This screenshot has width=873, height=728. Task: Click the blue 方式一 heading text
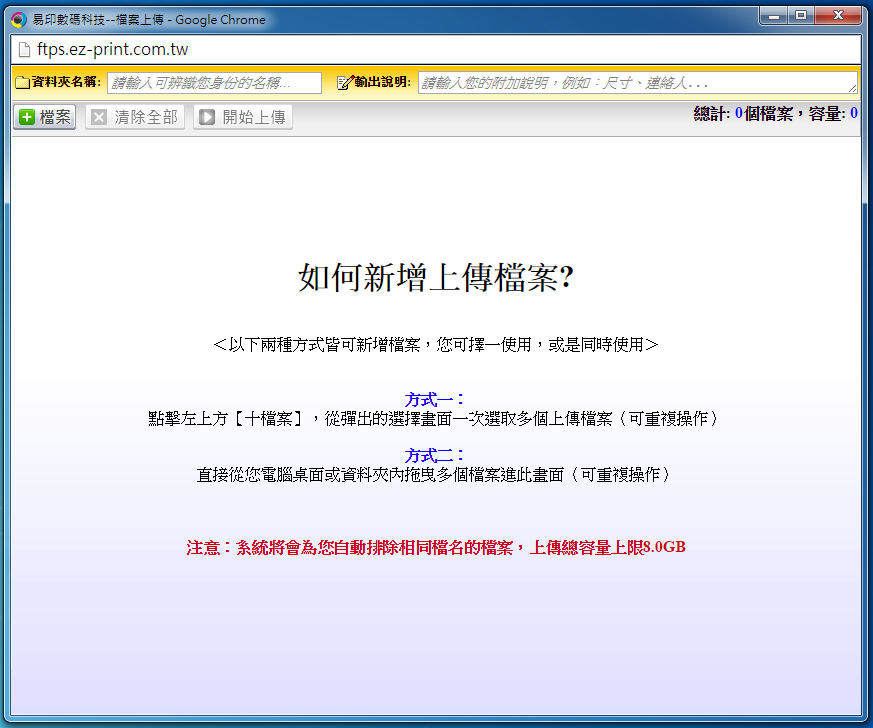(x=435, y=399)
